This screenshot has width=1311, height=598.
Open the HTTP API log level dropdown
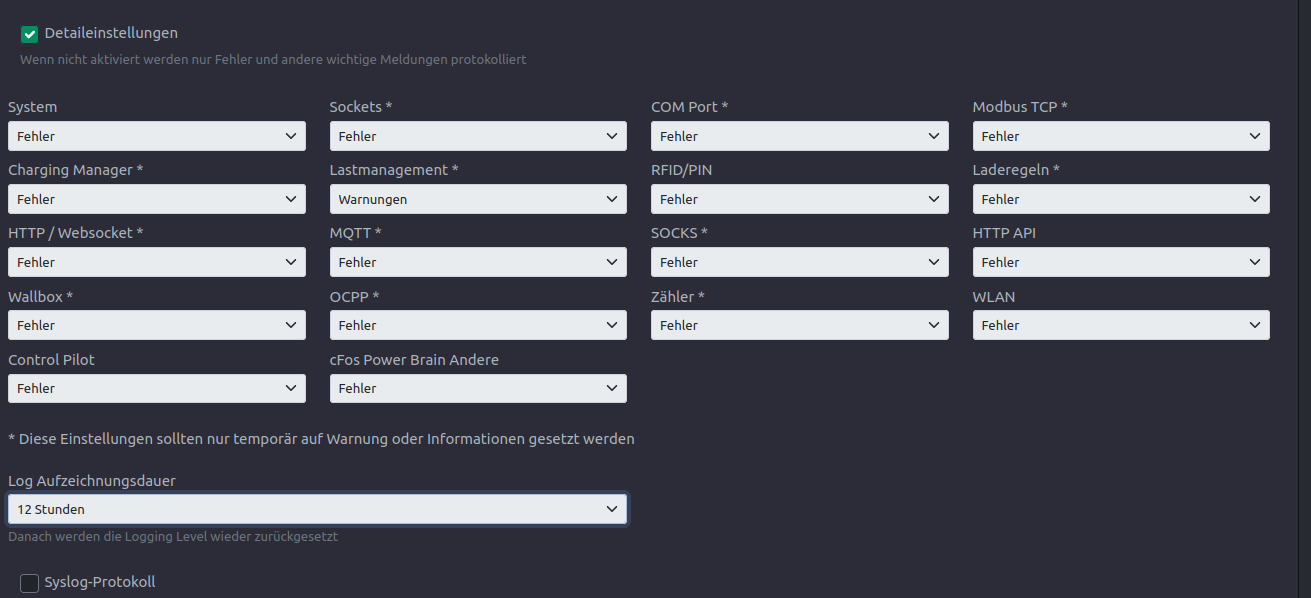(x=1121, y=262)
